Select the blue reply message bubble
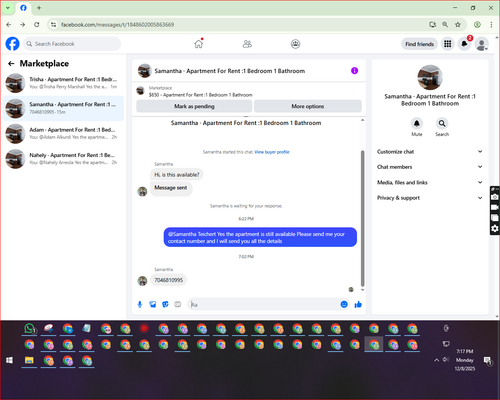Image resolution: width=500 pixels, height=400 pixels. click(x=260, y=237)
